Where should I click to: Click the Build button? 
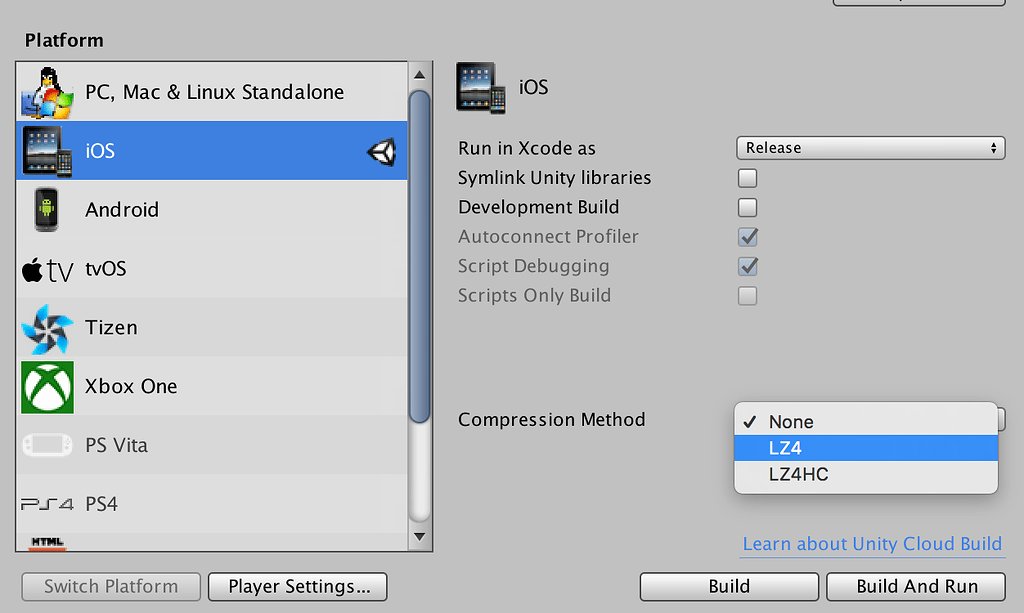point(729,587)
